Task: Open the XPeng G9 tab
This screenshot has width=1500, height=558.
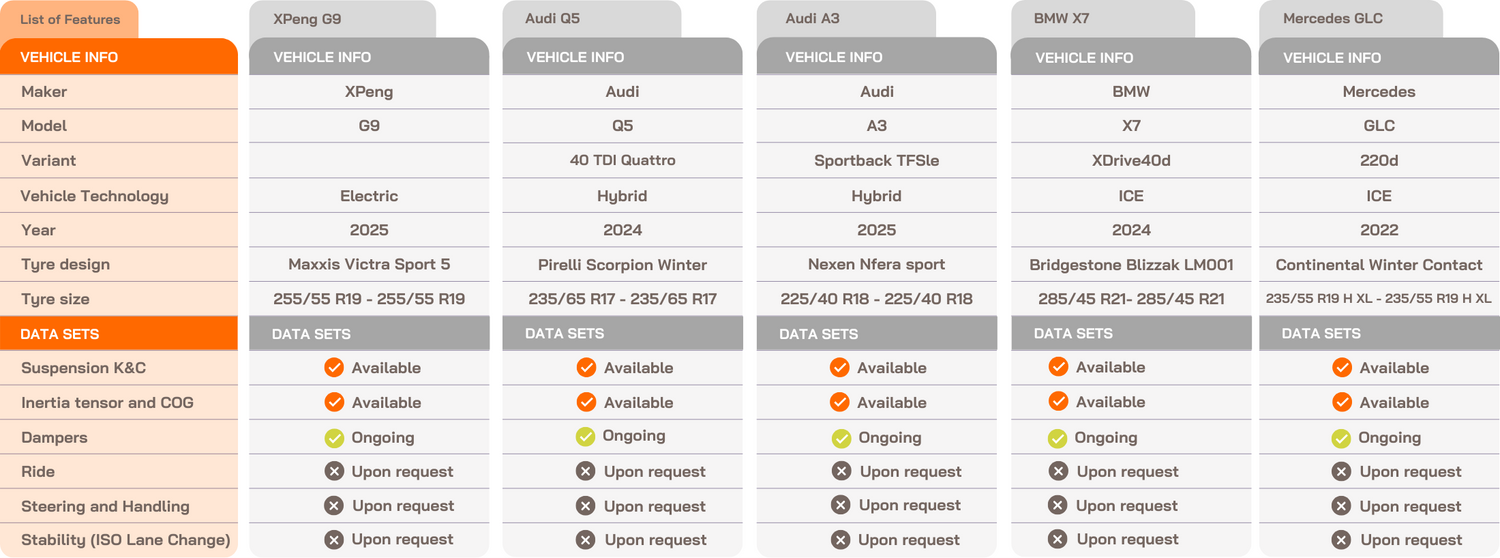Action: (343, 19)
